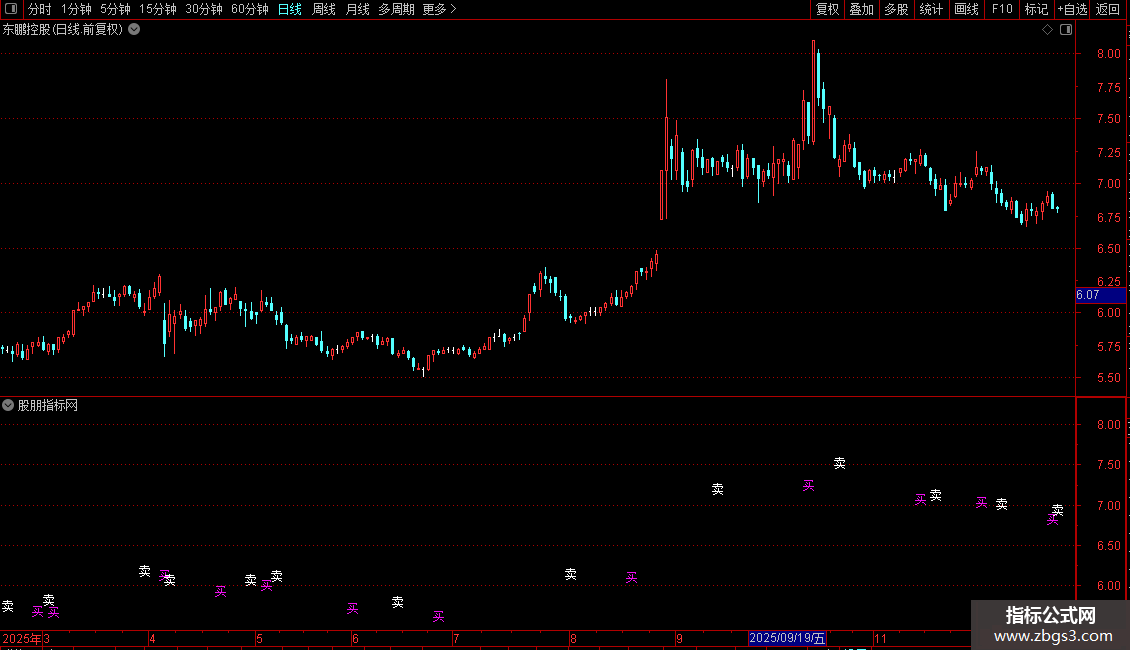Open the 多周期 multi-period view
This screenshot has height=650, width=1130.
[x=396, y=9]
